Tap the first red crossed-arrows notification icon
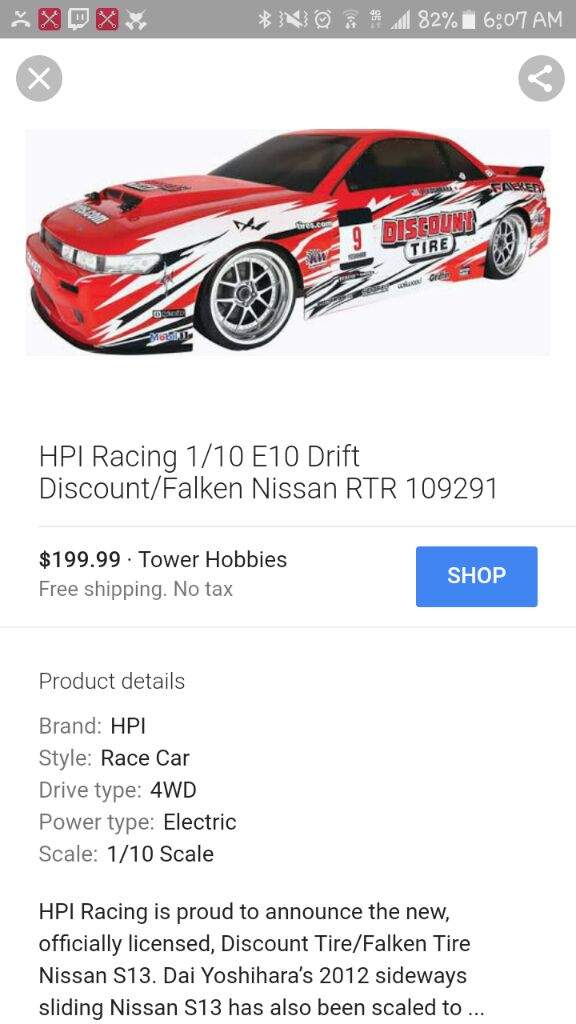Image resolution: width=576 pixels, height=1024 pixels. [50, 20]
